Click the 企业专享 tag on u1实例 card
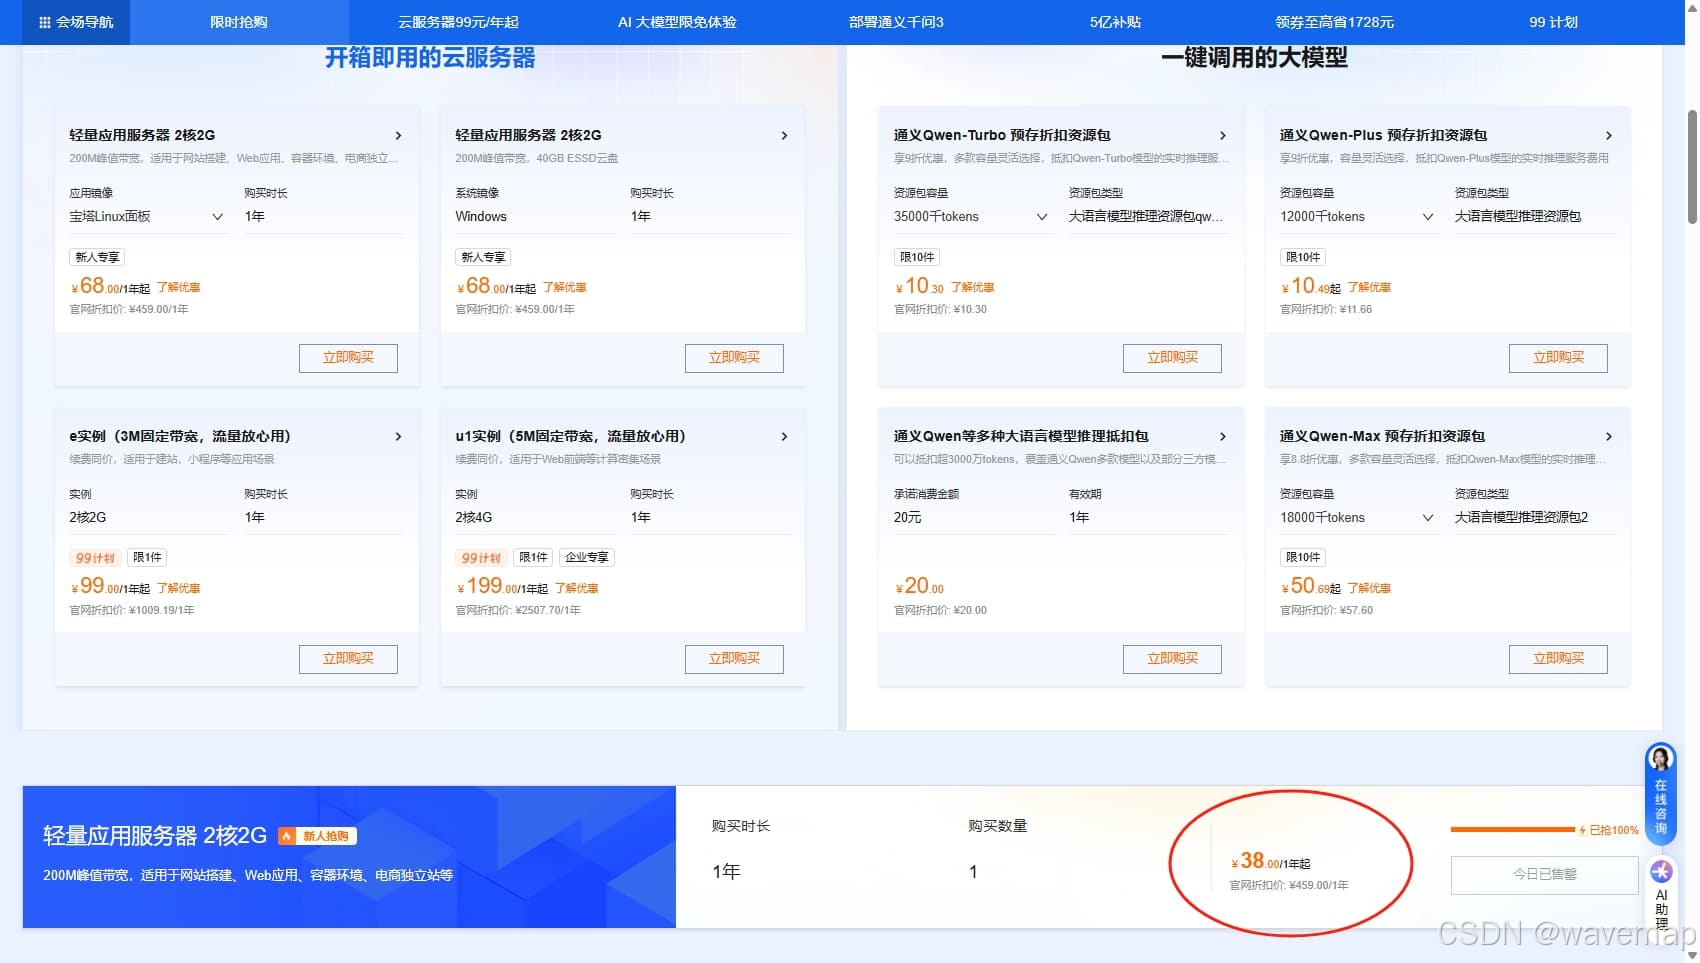 coord(587,558)
